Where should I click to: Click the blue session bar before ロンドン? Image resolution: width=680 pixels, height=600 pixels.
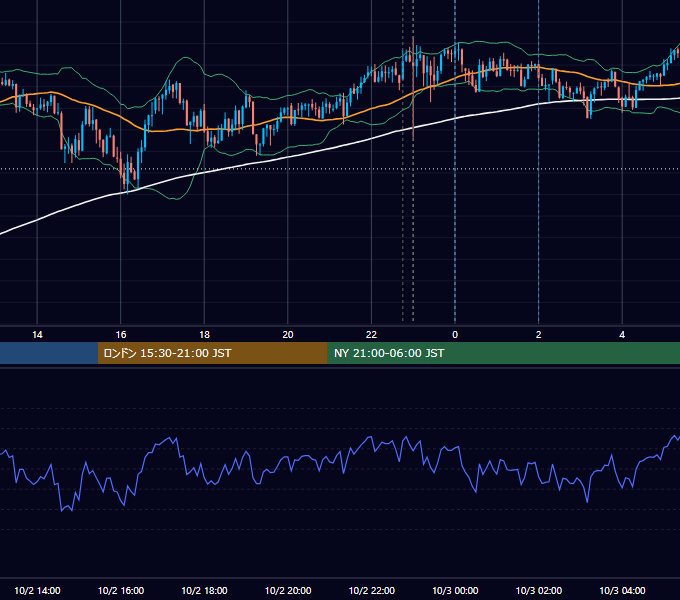(49, 353)
